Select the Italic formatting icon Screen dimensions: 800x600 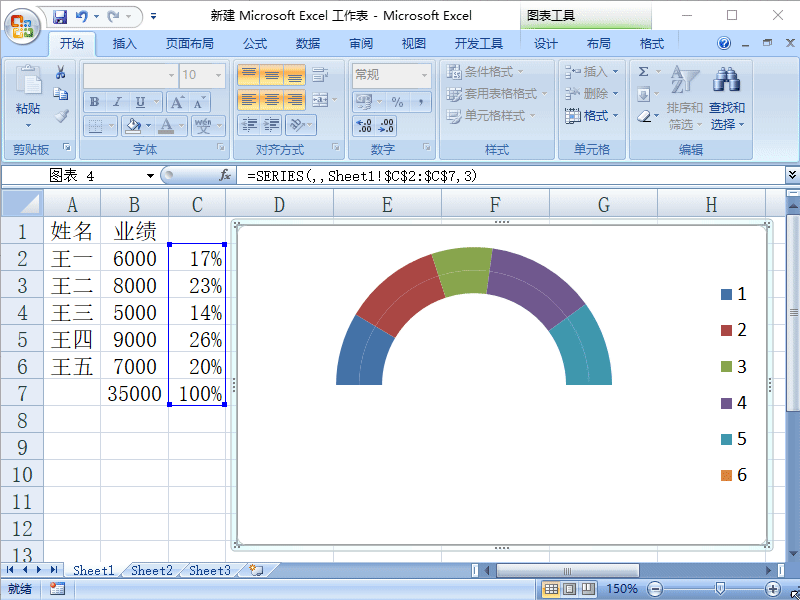coord(116,102)
